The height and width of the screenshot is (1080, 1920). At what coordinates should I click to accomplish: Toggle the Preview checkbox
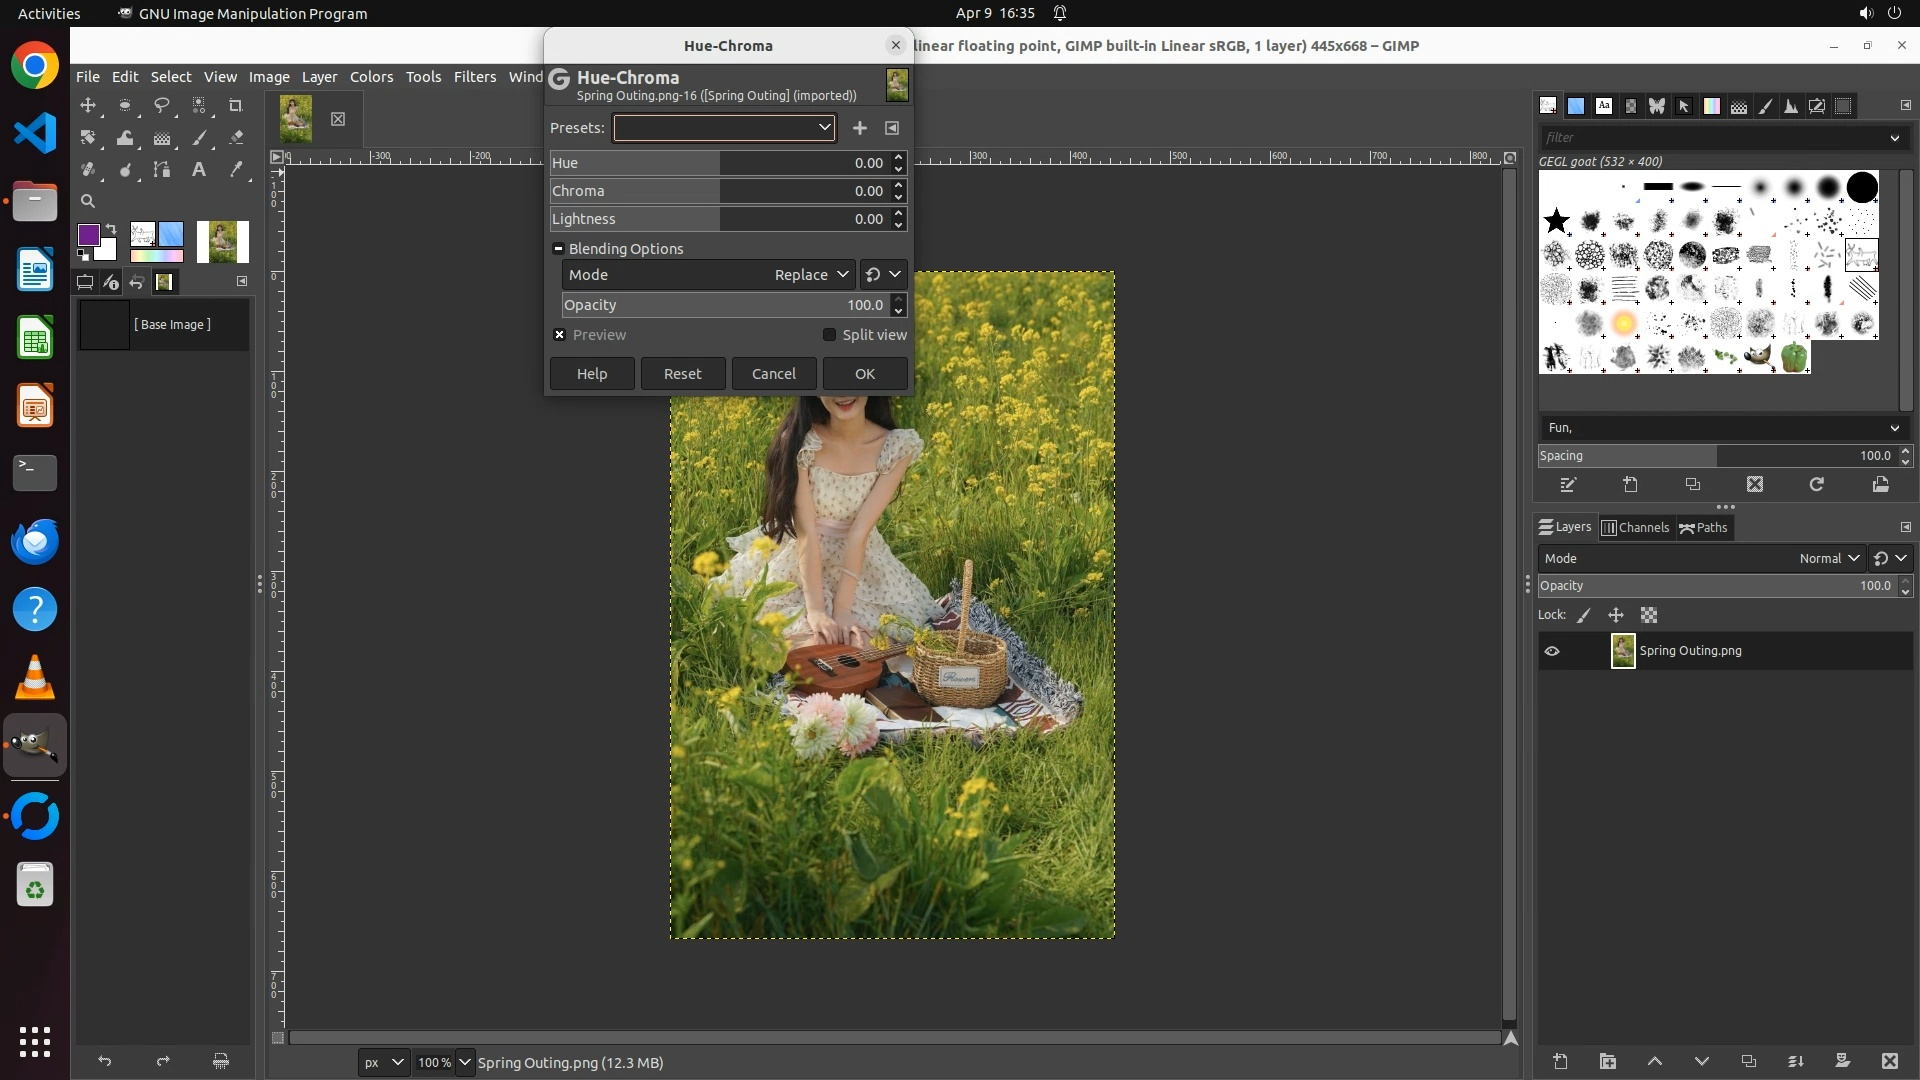click(560, 335)
